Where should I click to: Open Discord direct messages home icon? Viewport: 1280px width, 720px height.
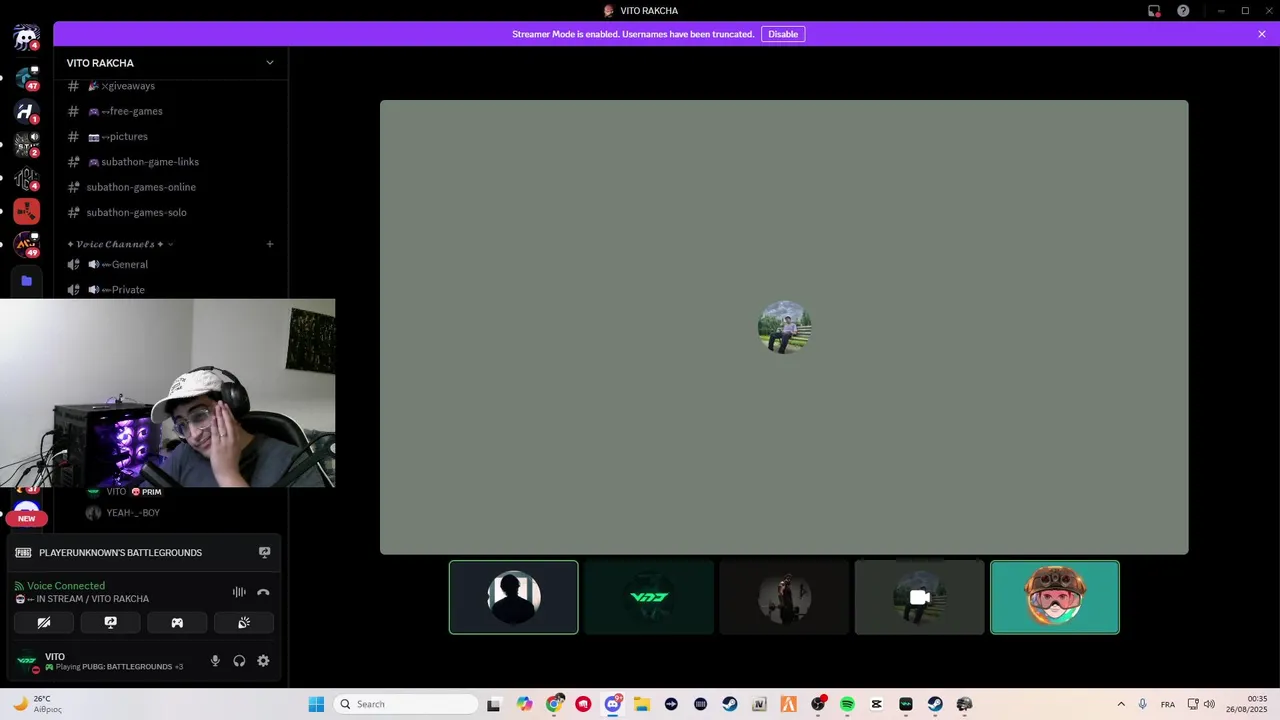click(x=26, y=38)
